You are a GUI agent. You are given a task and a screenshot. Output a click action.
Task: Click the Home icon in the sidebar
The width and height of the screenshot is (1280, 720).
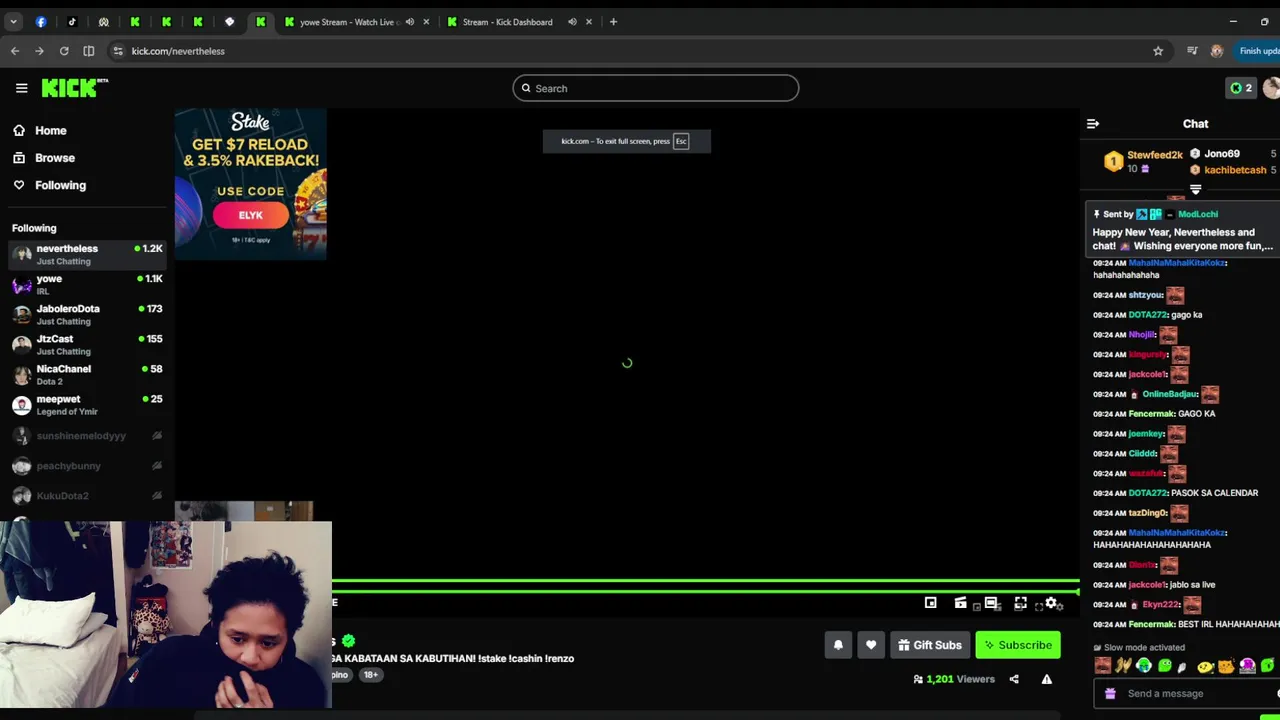[19, 130]
